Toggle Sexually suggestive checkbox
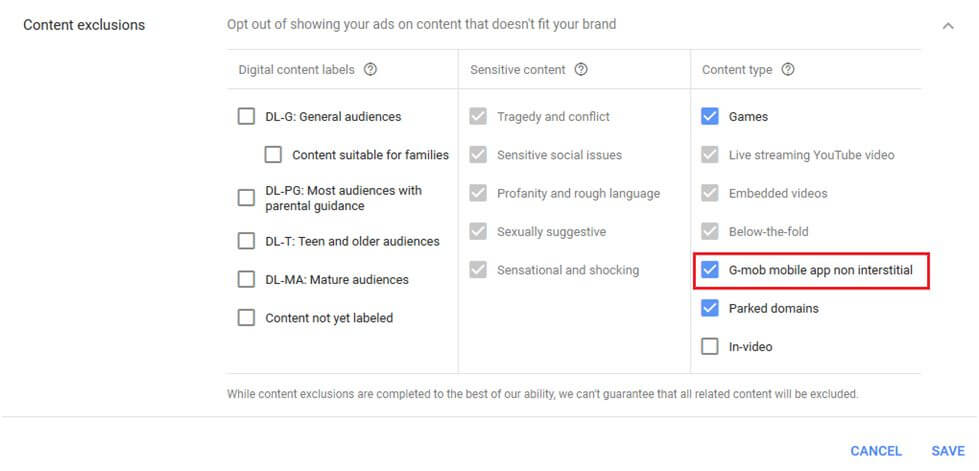This screenshot has height=471, width=979. (478, 232)
